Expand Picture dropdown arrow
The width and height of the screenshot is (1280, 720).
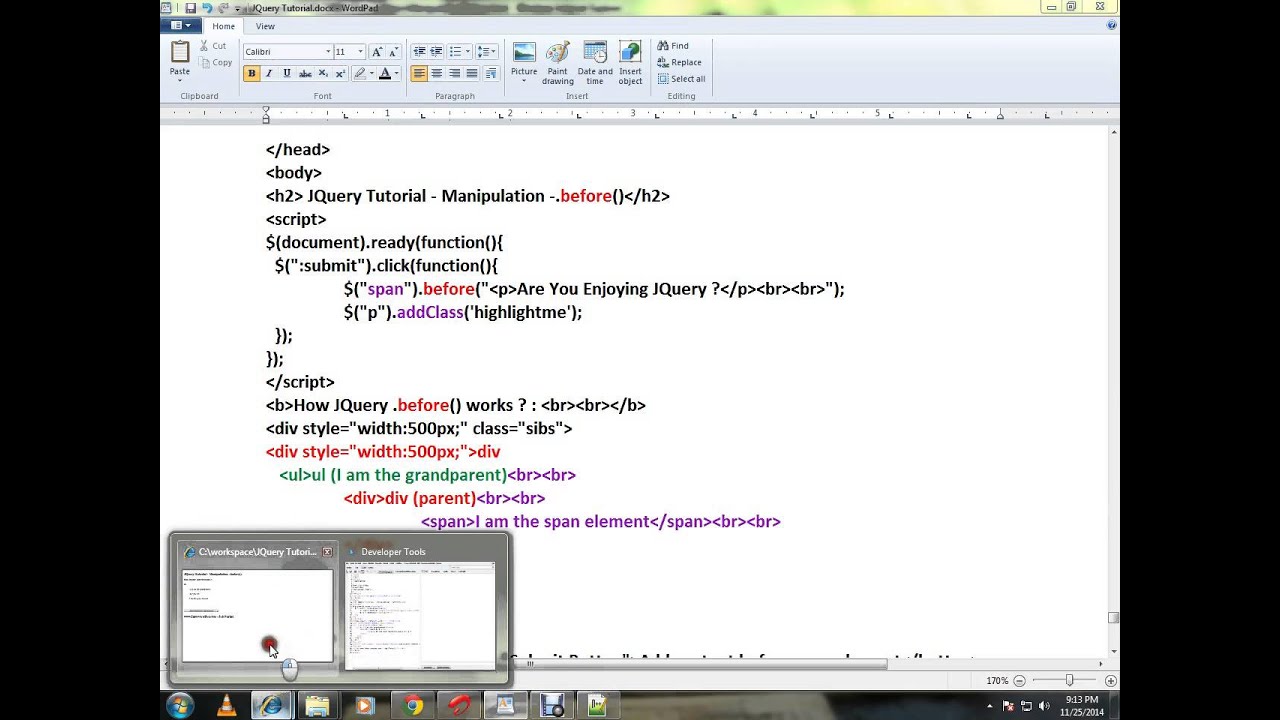(x=524, y=80)
